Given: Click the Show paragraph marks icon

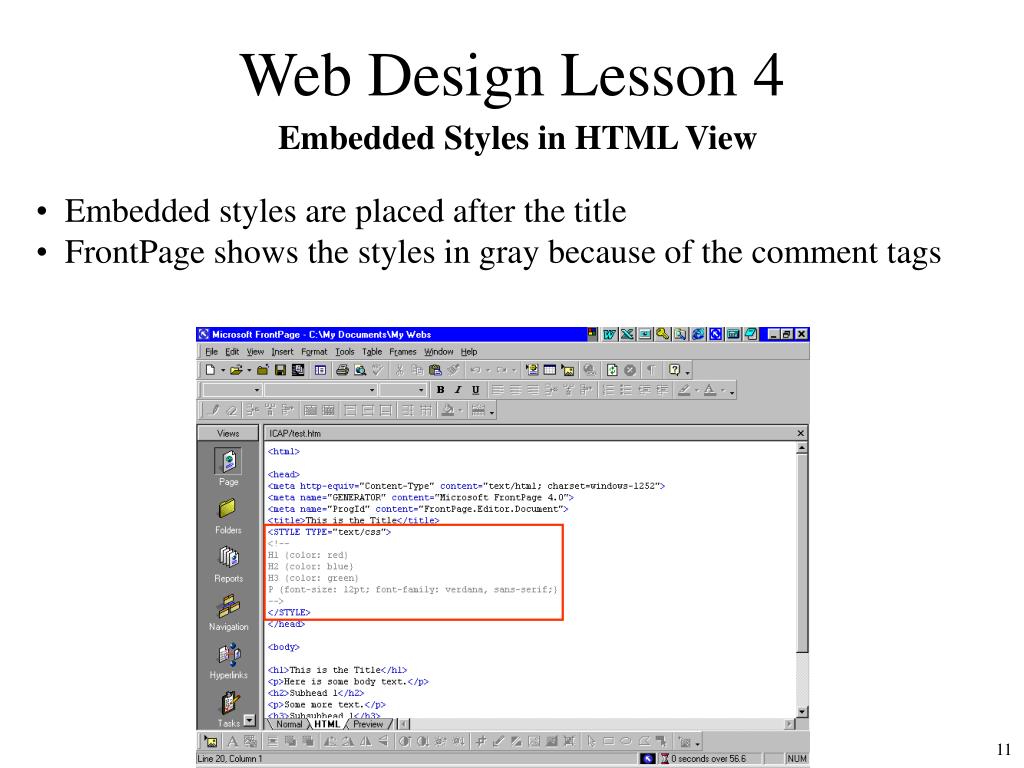Looking at the screenshot, I should click(650, 370).
